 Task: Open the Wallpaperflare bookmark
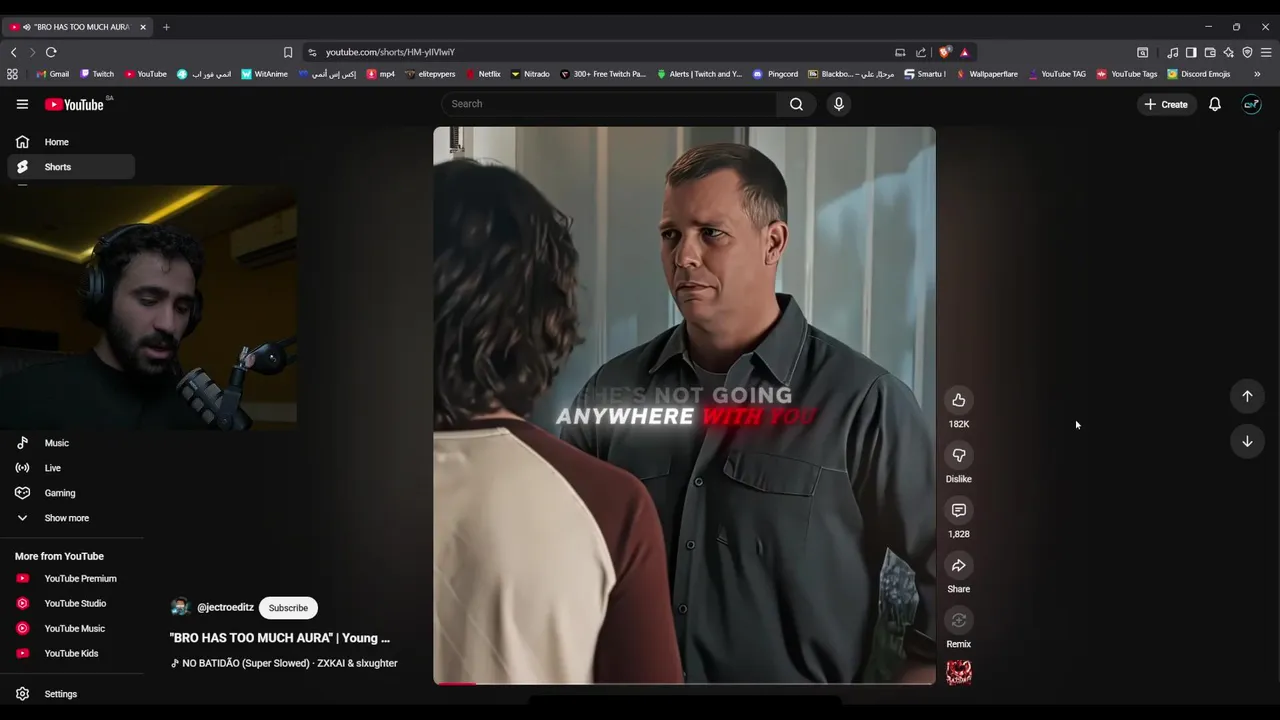(x=986, y=74)
